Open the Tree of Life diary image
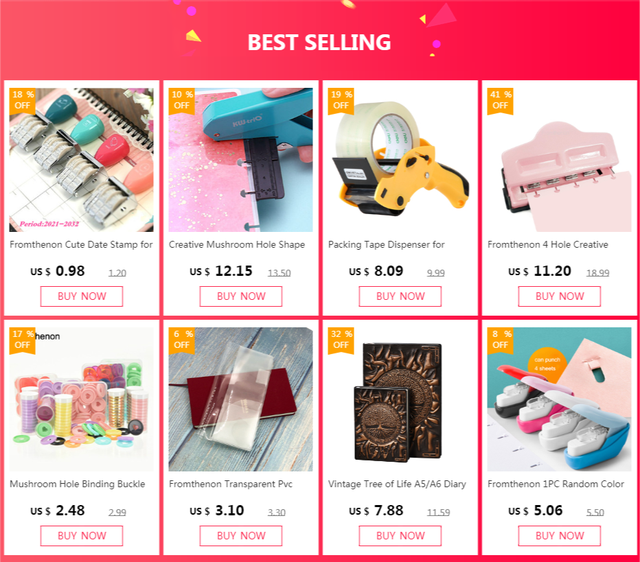Viewport: 640px width, 562px height. [400, 400]
